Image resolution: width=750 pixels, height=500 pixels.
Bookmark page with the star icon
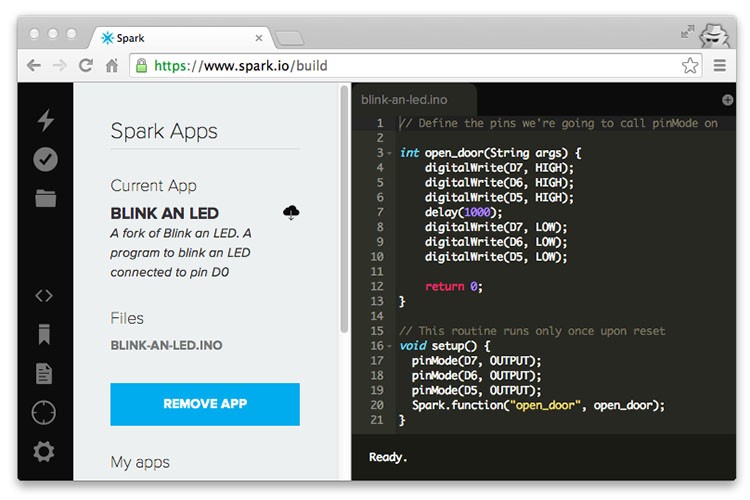click(x=690, y=65)
